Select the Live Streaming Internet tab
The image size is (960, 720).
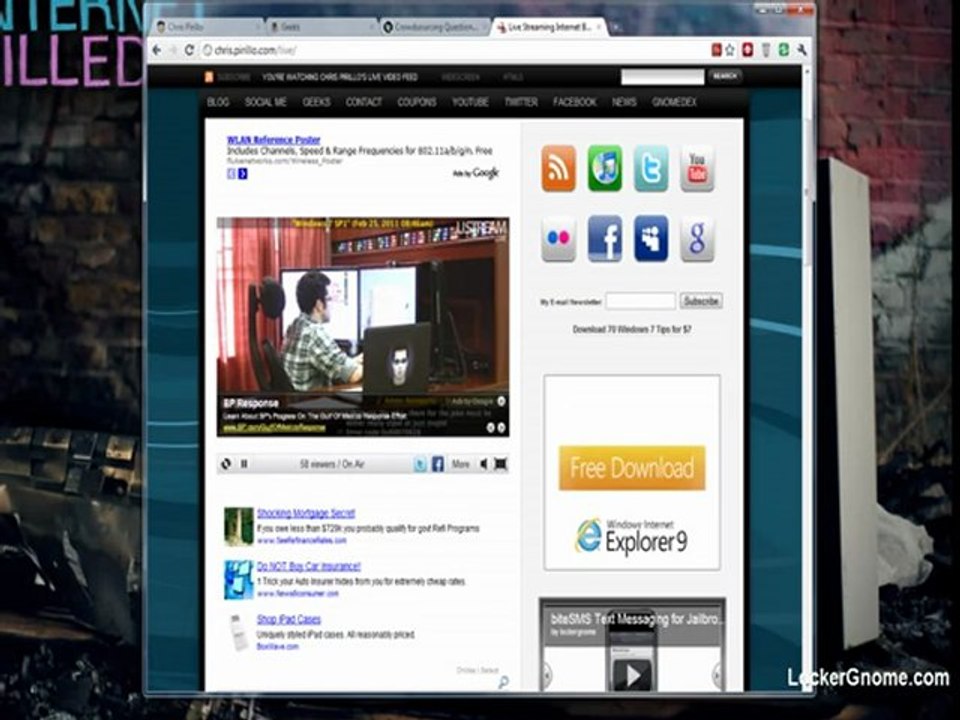(549, 27)
